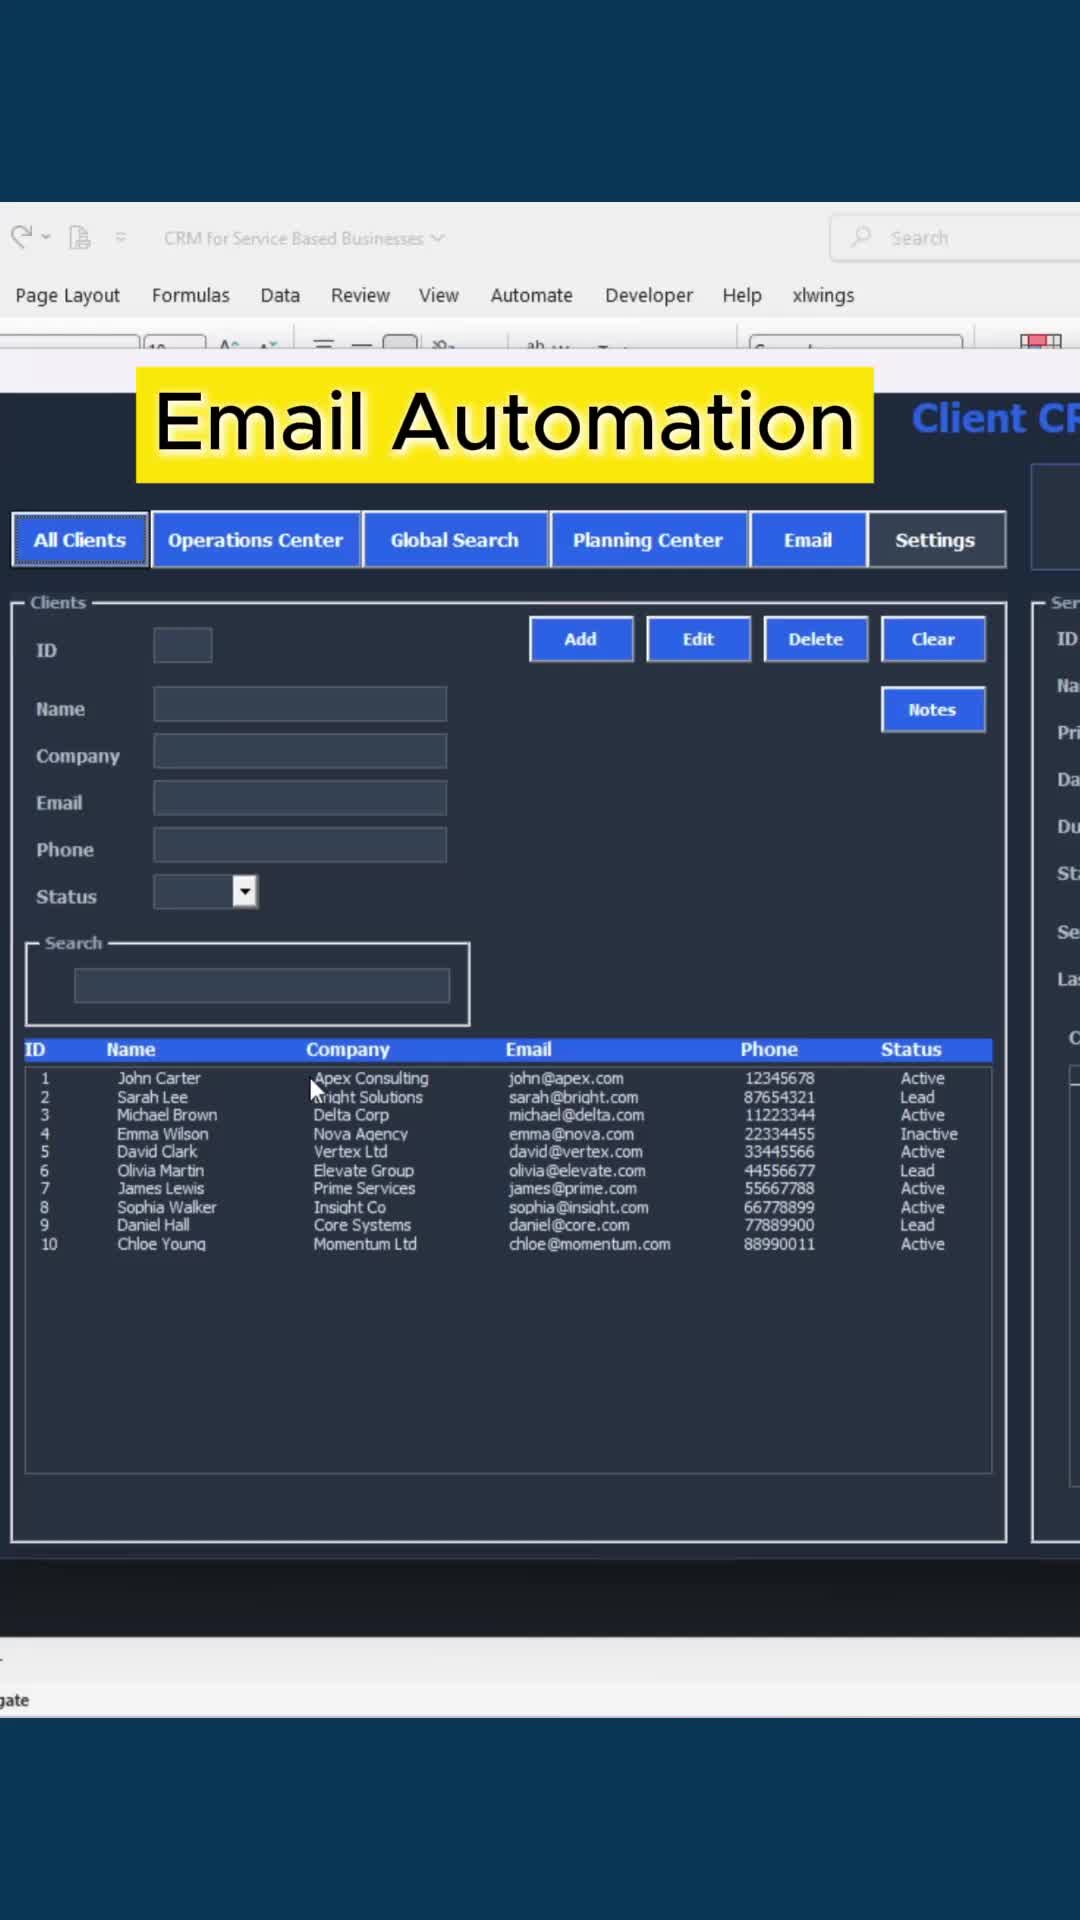The width and height of the screenshot is (1080, 1920).
Task: Select the Emma Wilson client row
Action: point(508,1134)
